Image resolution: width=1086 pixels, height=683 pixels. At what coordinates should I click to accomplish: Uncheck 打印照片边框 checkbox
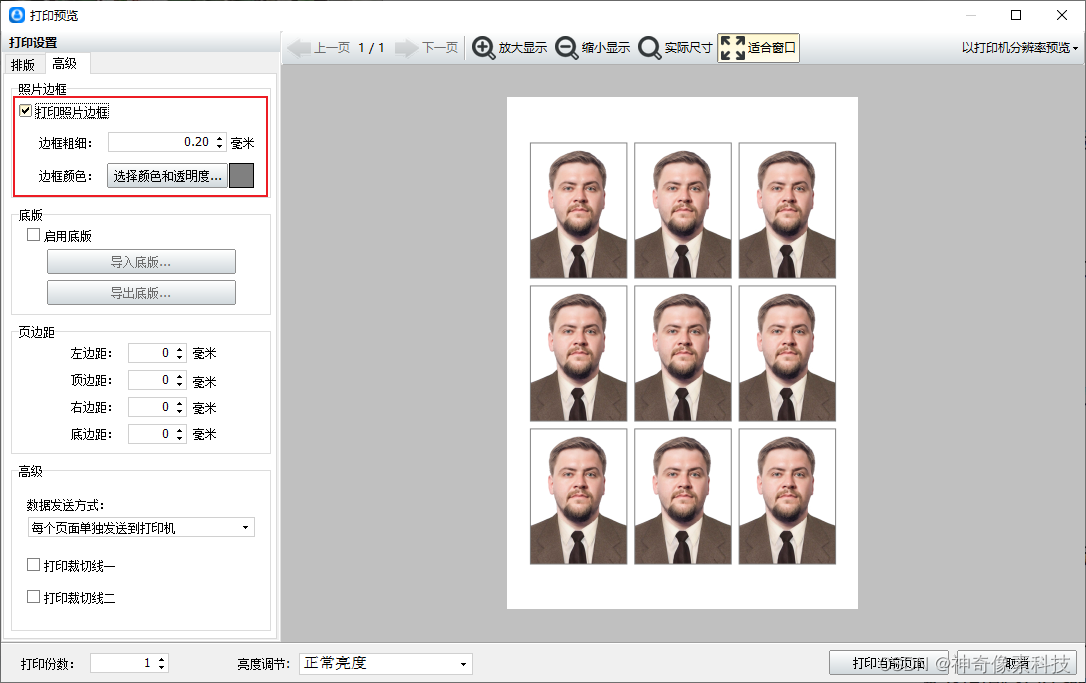tap(26, 111)
